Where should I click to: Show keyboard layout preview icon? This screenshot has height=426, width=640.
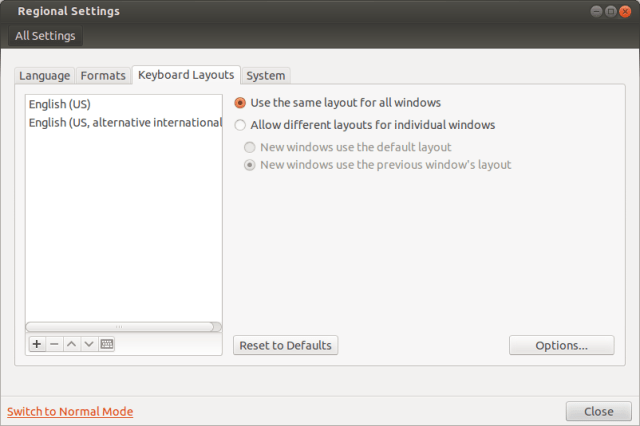pos(107,344)
